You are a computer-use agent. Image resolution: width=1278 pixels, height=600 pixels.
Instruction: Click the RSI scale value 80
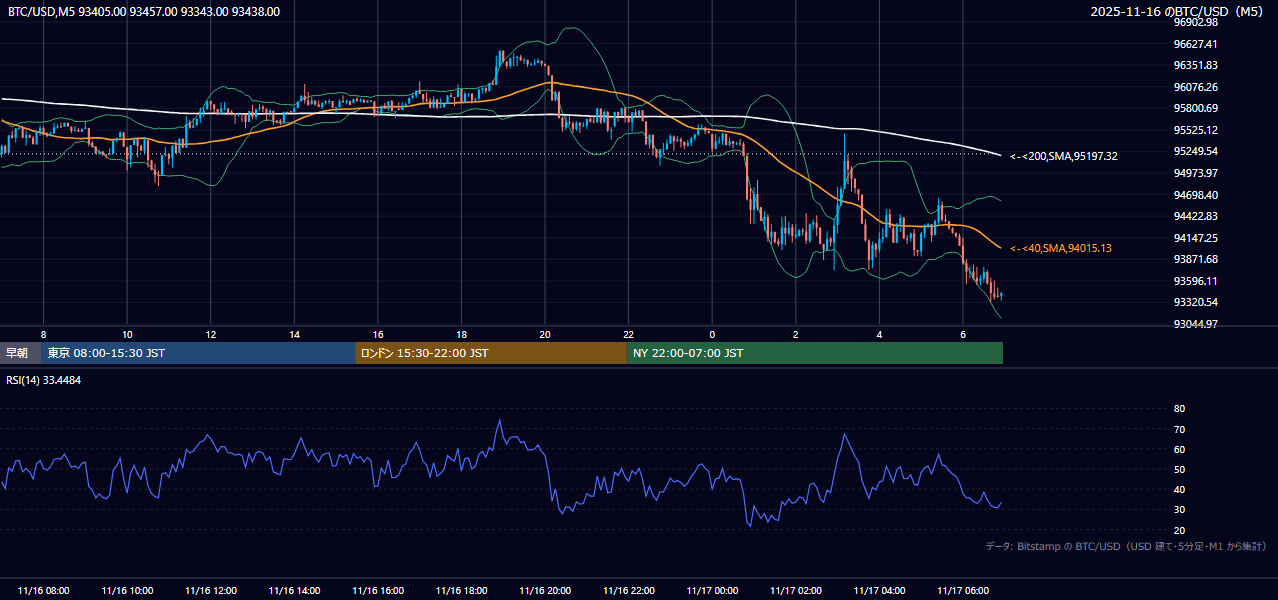coord(1179,409)
